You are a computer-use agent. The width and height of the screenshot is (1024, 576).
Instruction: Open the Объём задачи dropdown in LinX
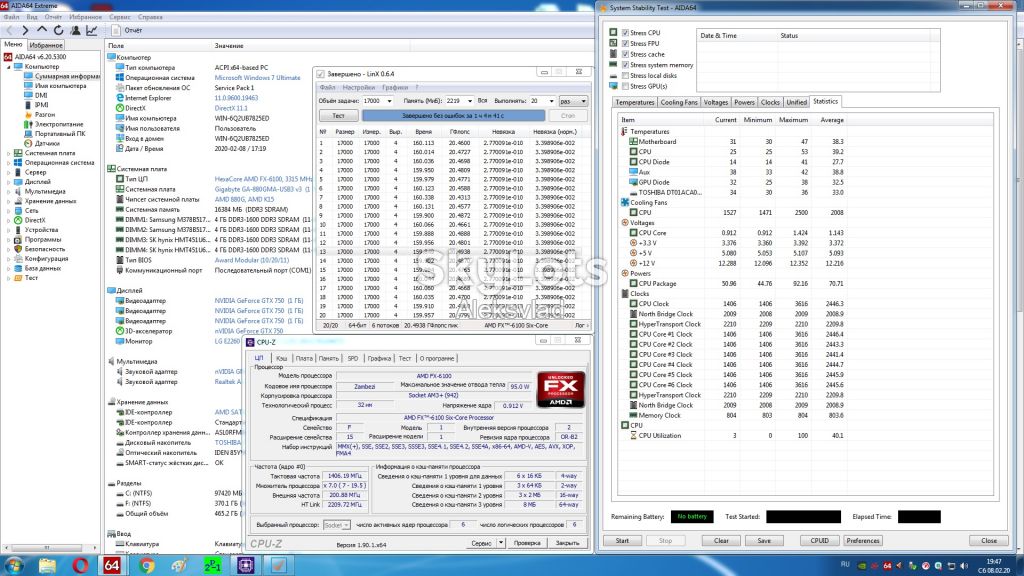(x=389, y=101)
